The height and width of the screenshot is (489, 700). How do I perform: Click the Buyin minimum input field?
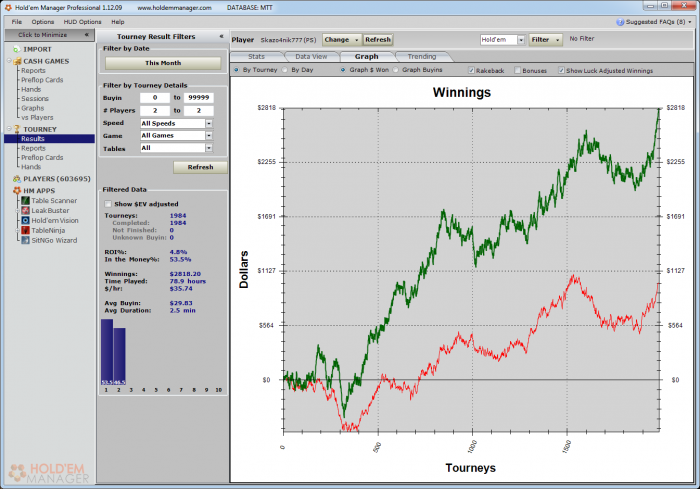point(155,98)
